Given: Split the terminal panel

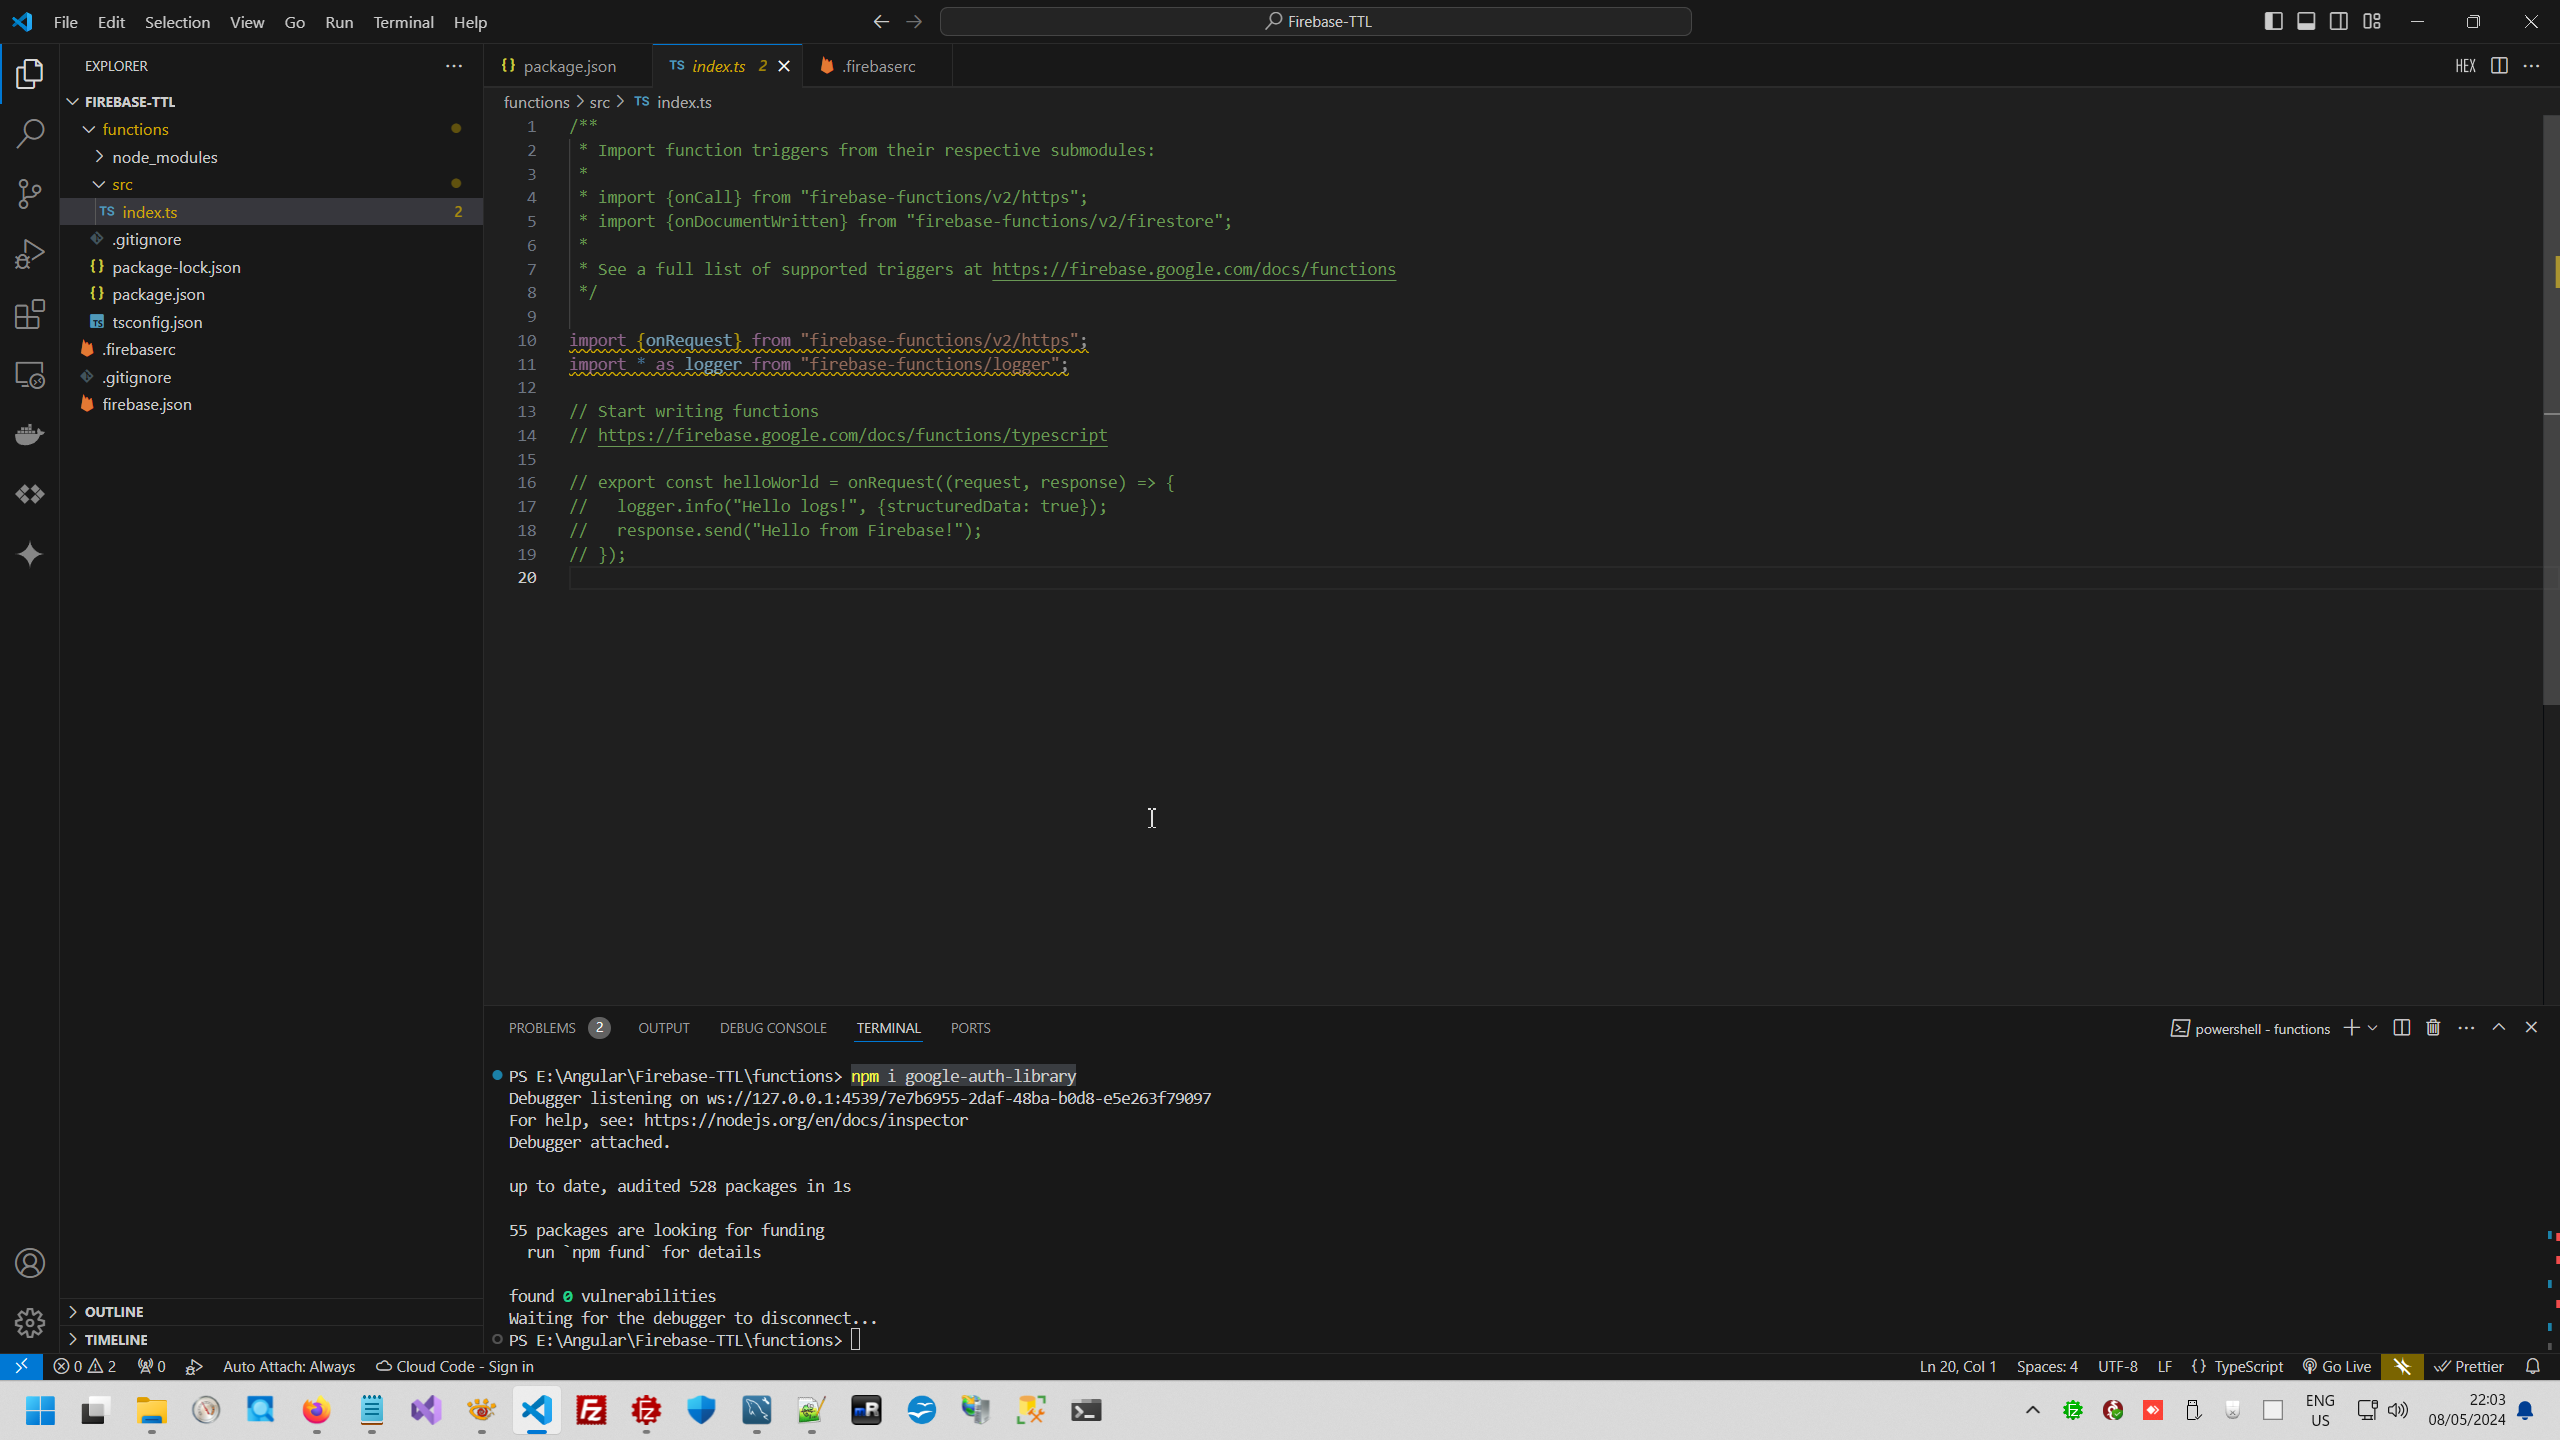Looking at the screenshot, I should point(2401,1028).
